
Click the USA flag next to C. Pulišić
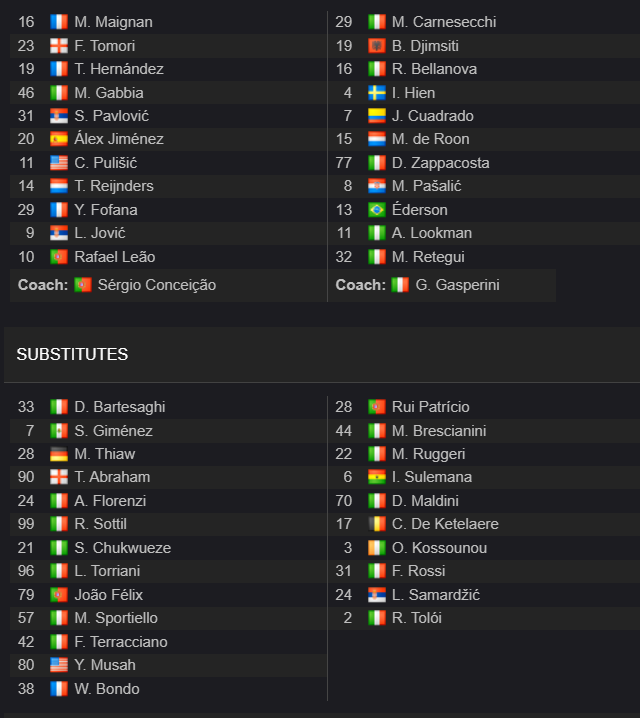[x=59, y=163]
